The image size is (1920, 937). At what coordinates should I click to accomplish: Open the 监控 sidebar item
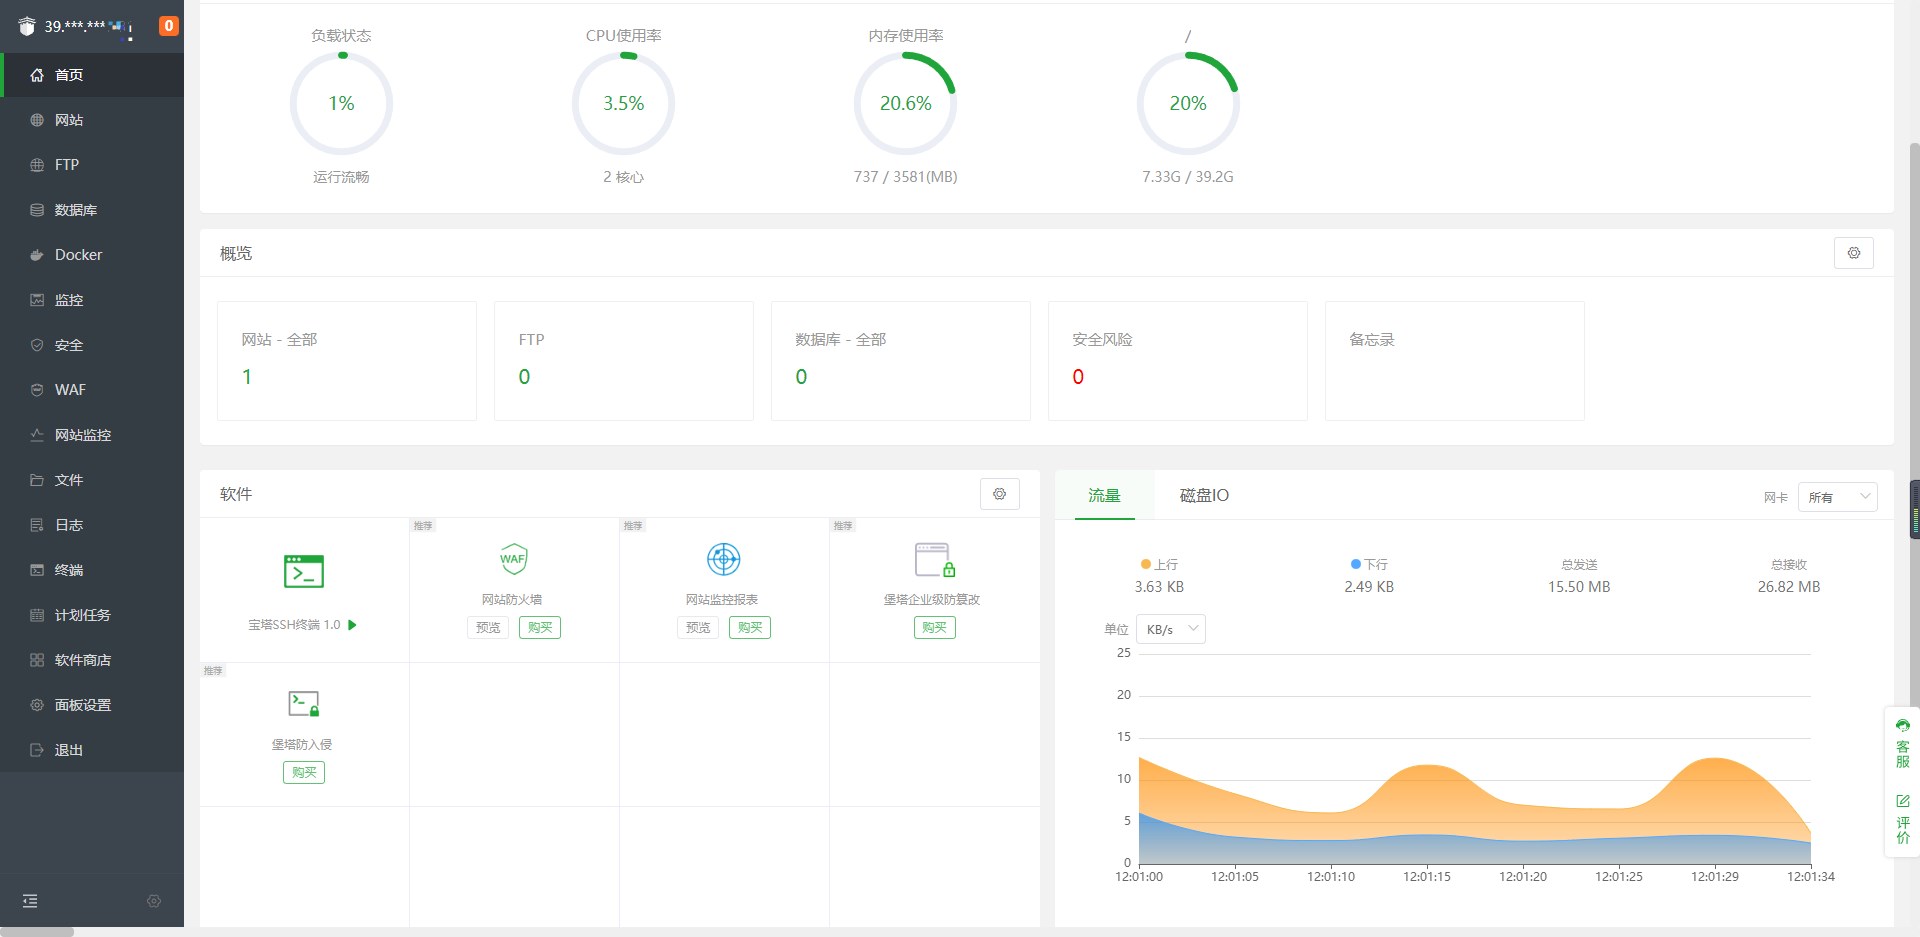[92, 300]
